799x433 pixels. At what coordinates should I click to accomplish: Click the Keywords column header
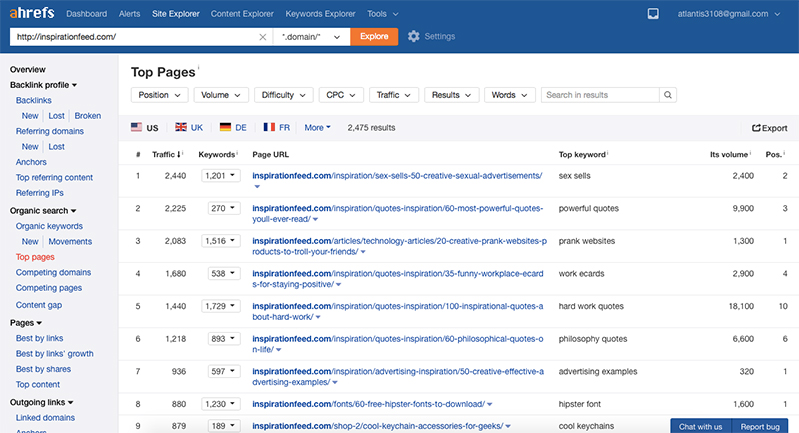click(218, 154)
